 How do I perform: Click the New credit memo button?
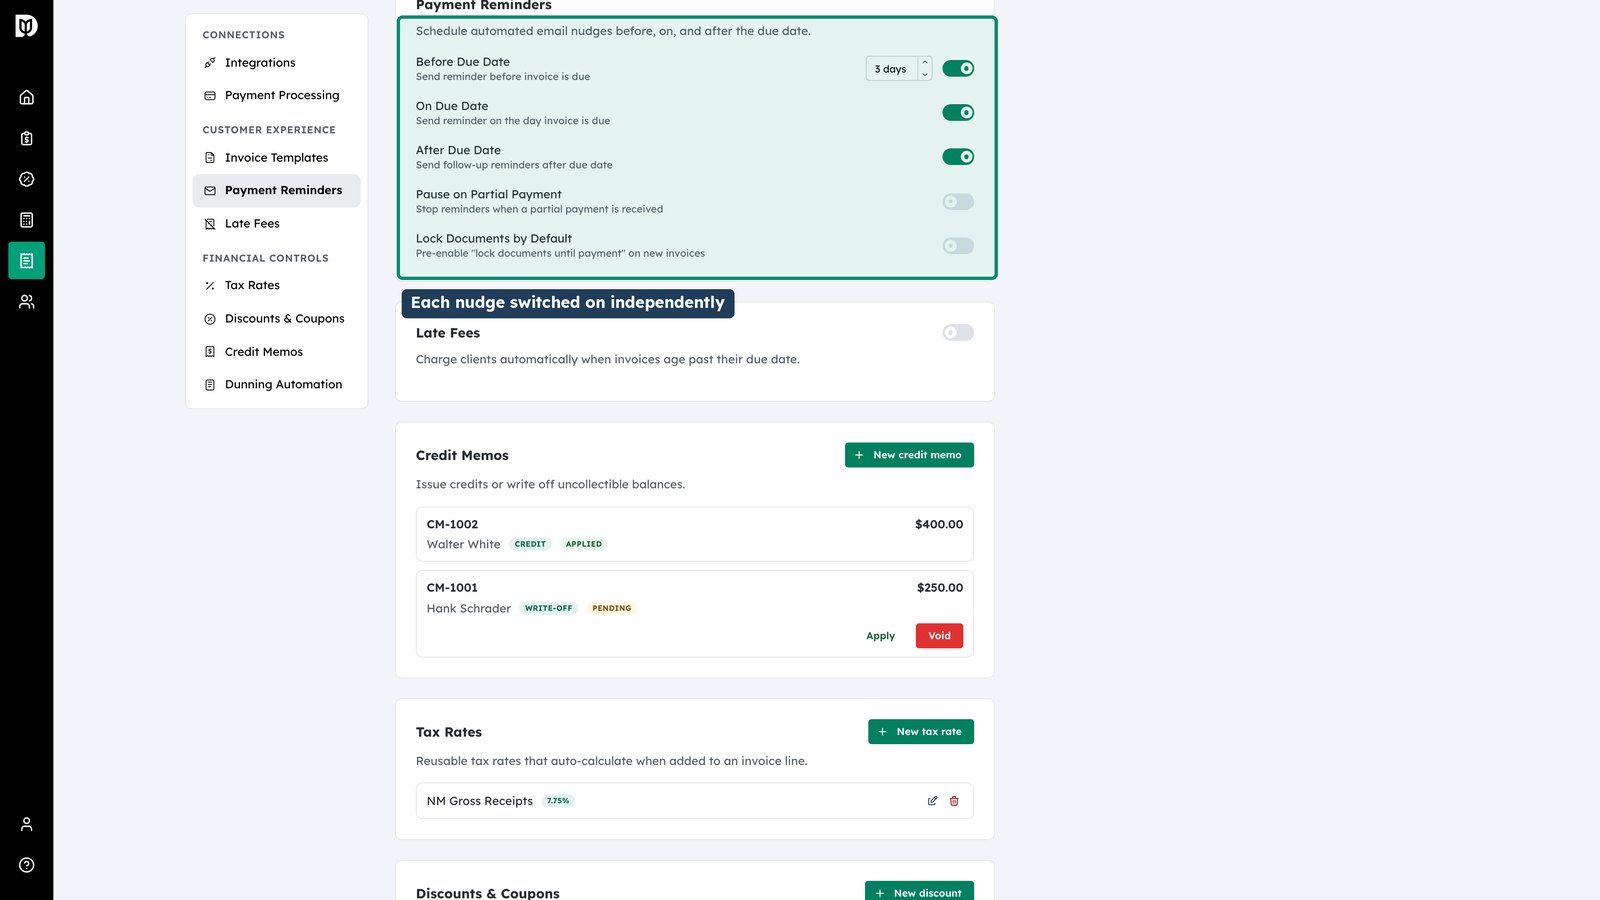[x=909, y=455]
